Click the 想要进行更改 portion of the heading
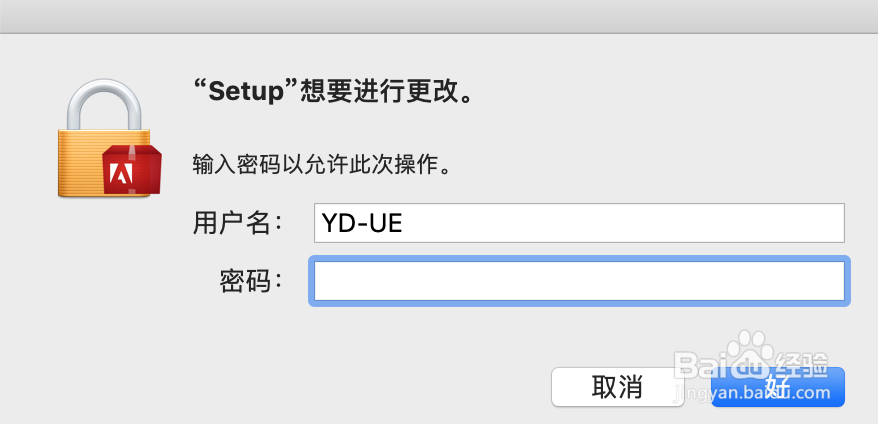The width and height of the screenshot is (878, 424). (x=380, y=91)
